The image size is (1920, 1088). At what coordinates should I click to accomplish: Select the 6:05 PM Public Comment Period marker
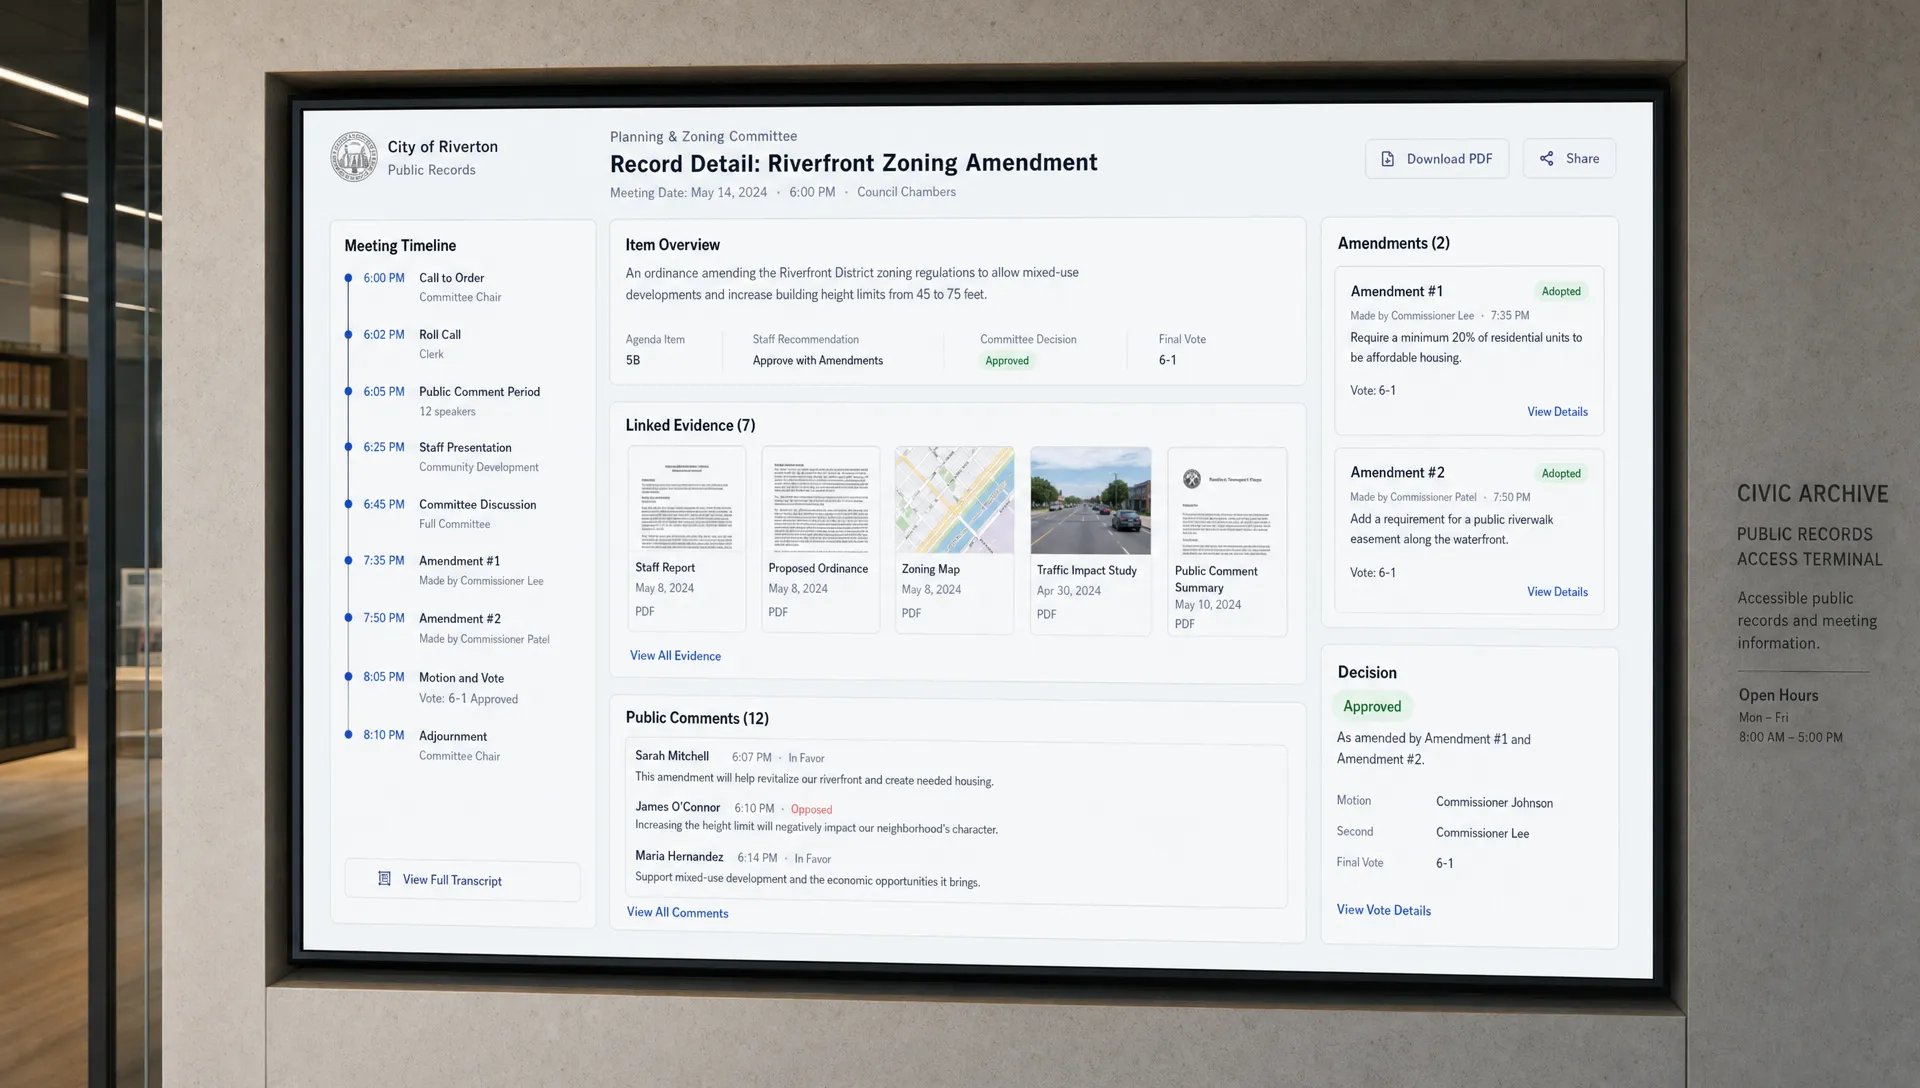348,391
